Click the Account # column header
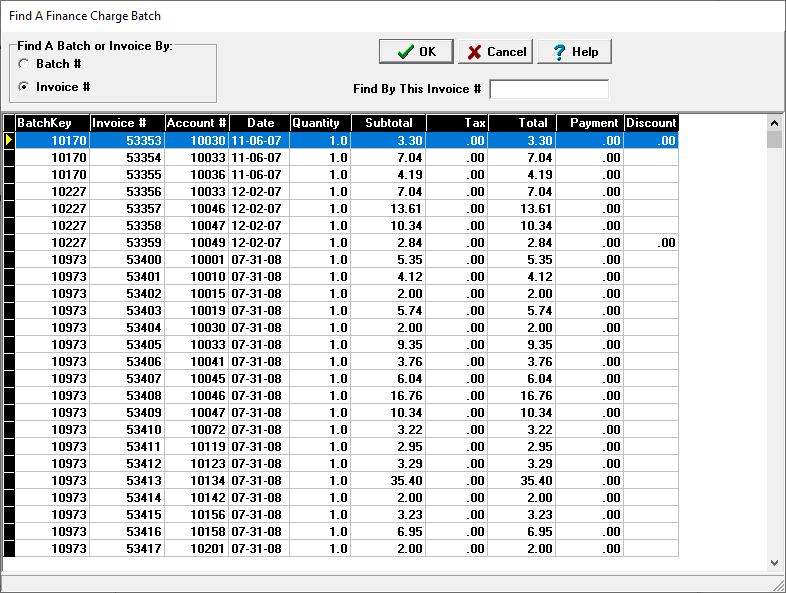 [x=197, y=123]
